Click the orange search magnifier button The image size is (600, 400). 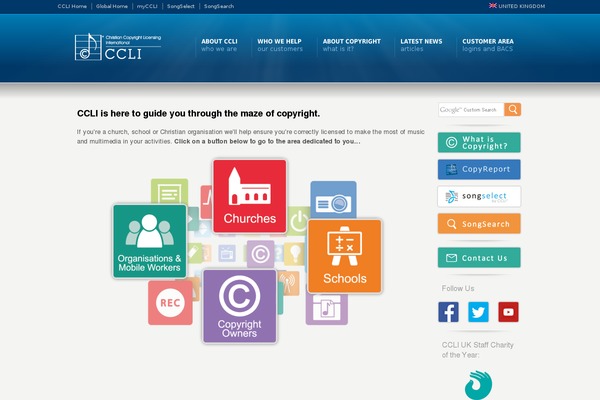pyautogui.click(x=512, y=109)
